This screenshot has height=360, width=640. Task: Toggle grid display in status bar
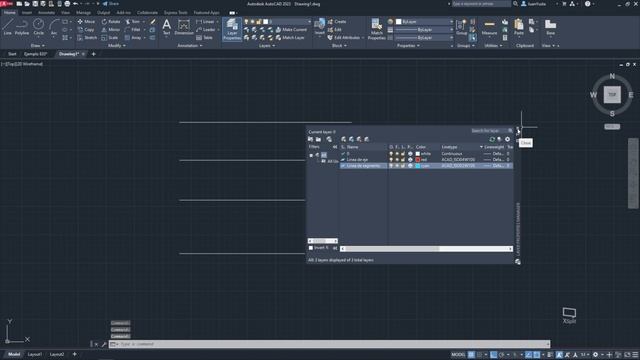(x=471, y=355)
